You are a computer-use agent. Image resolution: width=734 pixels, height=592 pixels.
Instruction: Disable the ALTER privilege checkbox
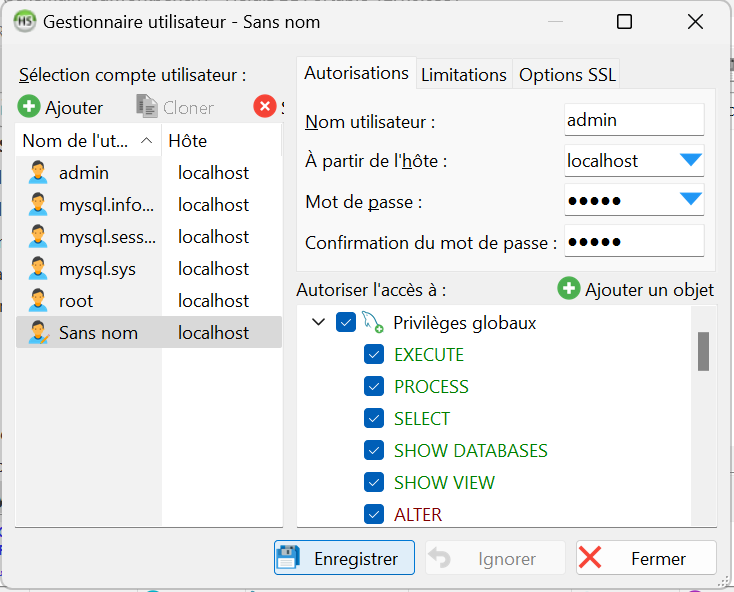(x=374, y=515)
